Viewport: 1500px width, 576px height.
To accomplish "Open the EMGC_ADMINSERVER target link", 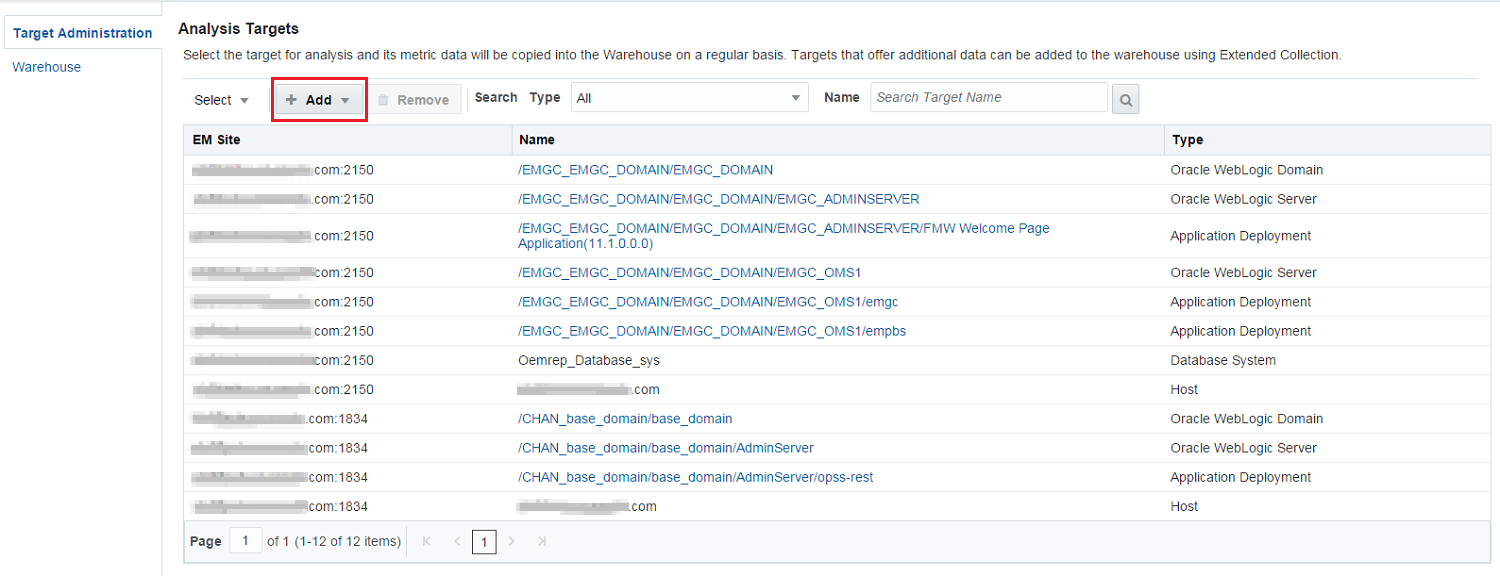I will point(718,199).
